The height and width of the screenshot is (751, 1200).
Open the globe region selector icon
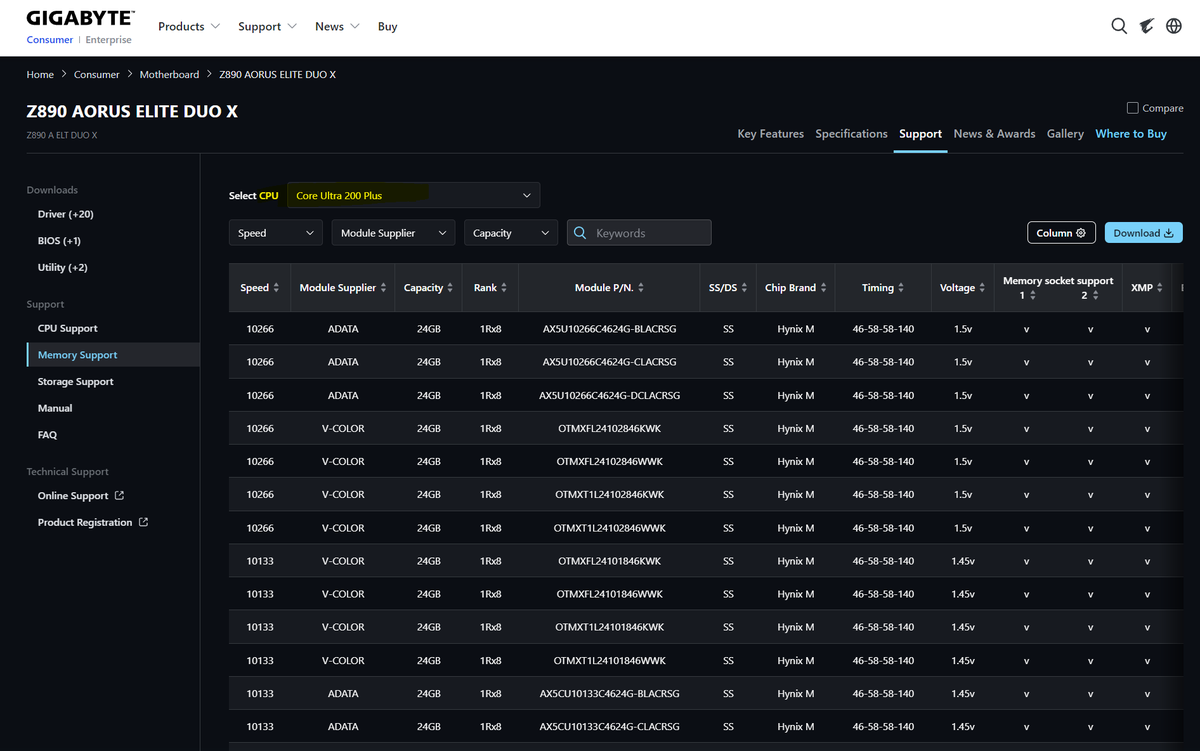pos(1174,26)
